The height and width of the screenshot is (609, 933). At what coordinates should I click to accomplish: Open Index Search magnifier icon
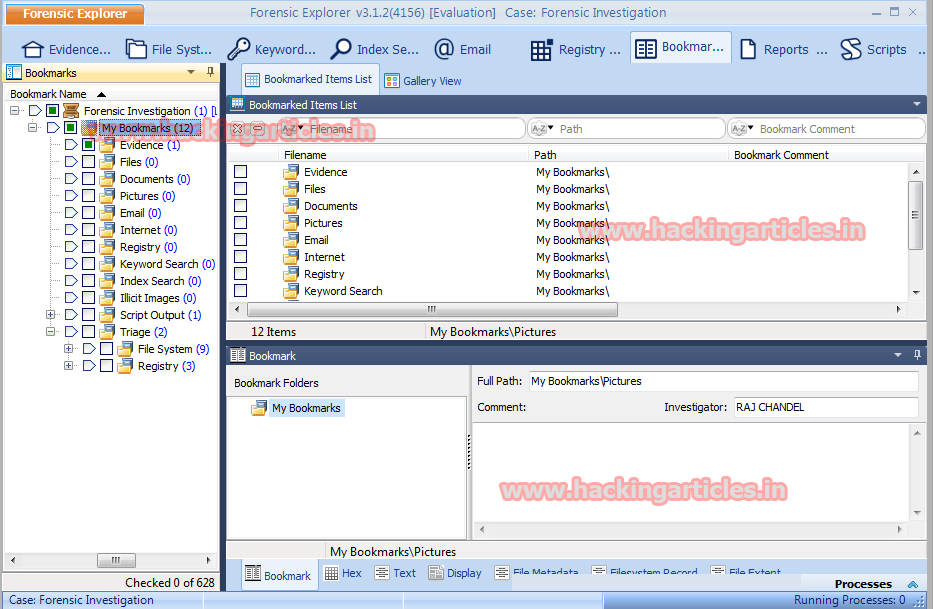(x=341, y=49)
